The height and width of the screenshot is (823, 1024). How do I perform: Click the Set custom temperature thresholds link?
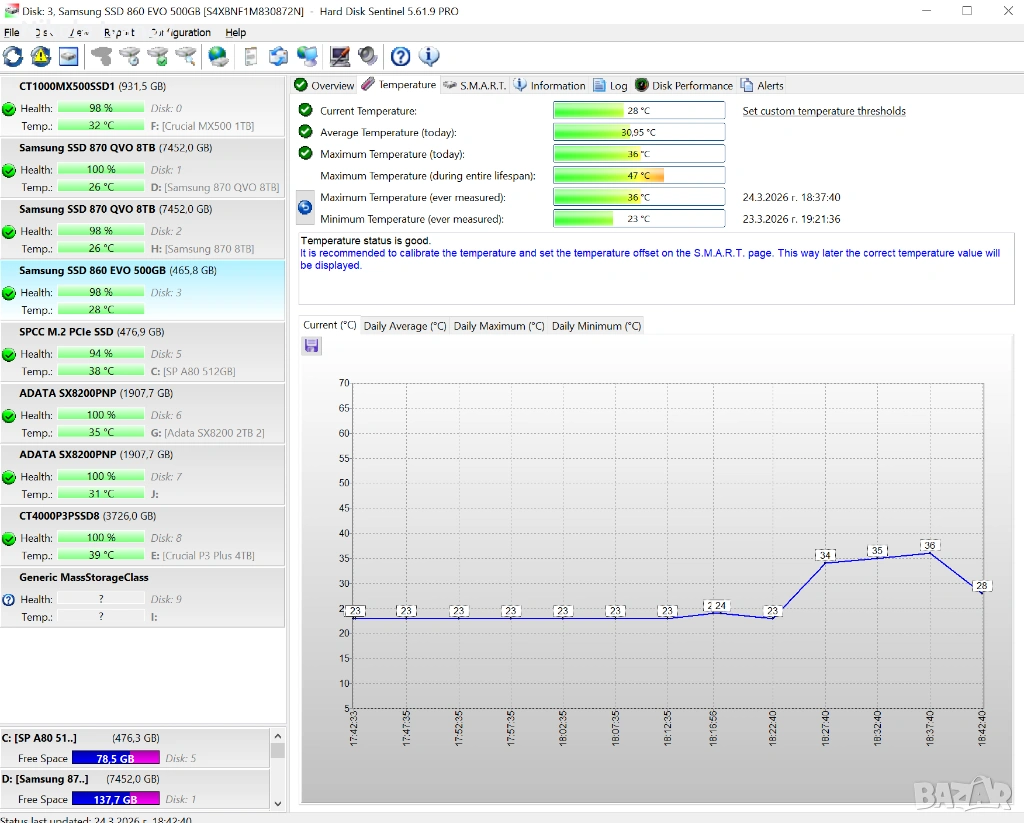824,111
